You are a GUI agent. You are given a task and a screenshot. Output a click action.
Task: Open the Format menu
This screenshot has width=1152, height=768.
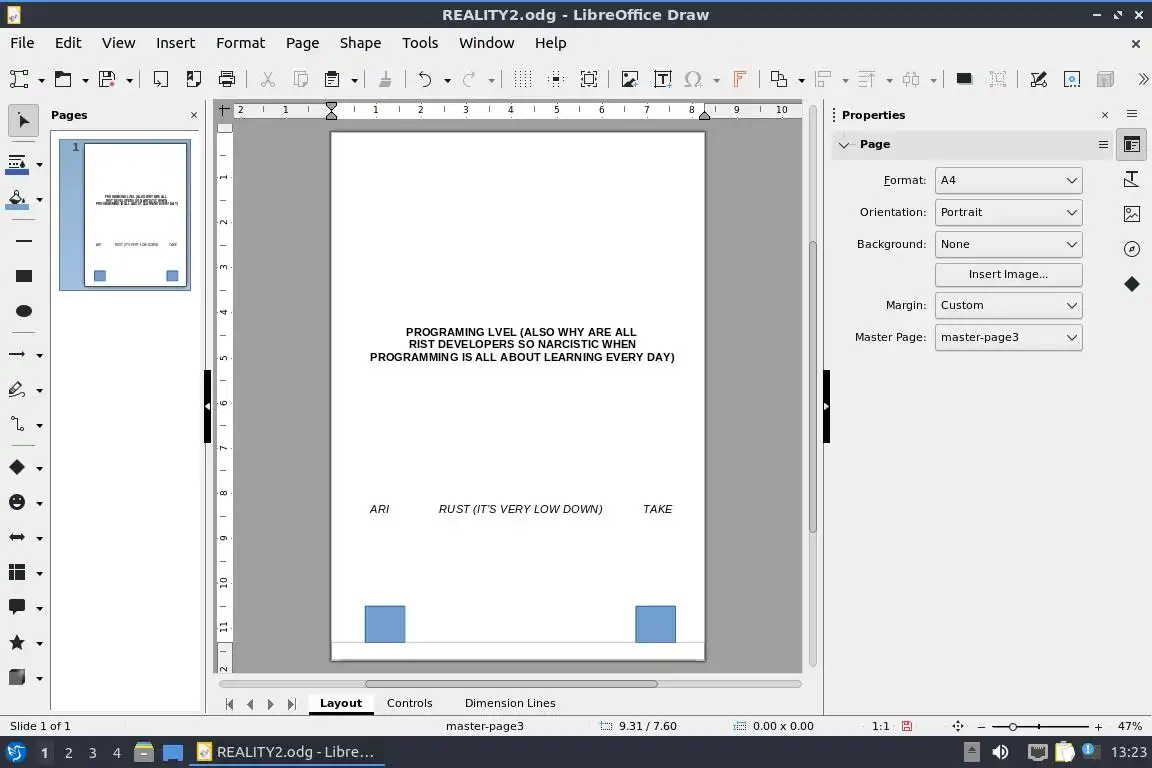tap(240, 43)
